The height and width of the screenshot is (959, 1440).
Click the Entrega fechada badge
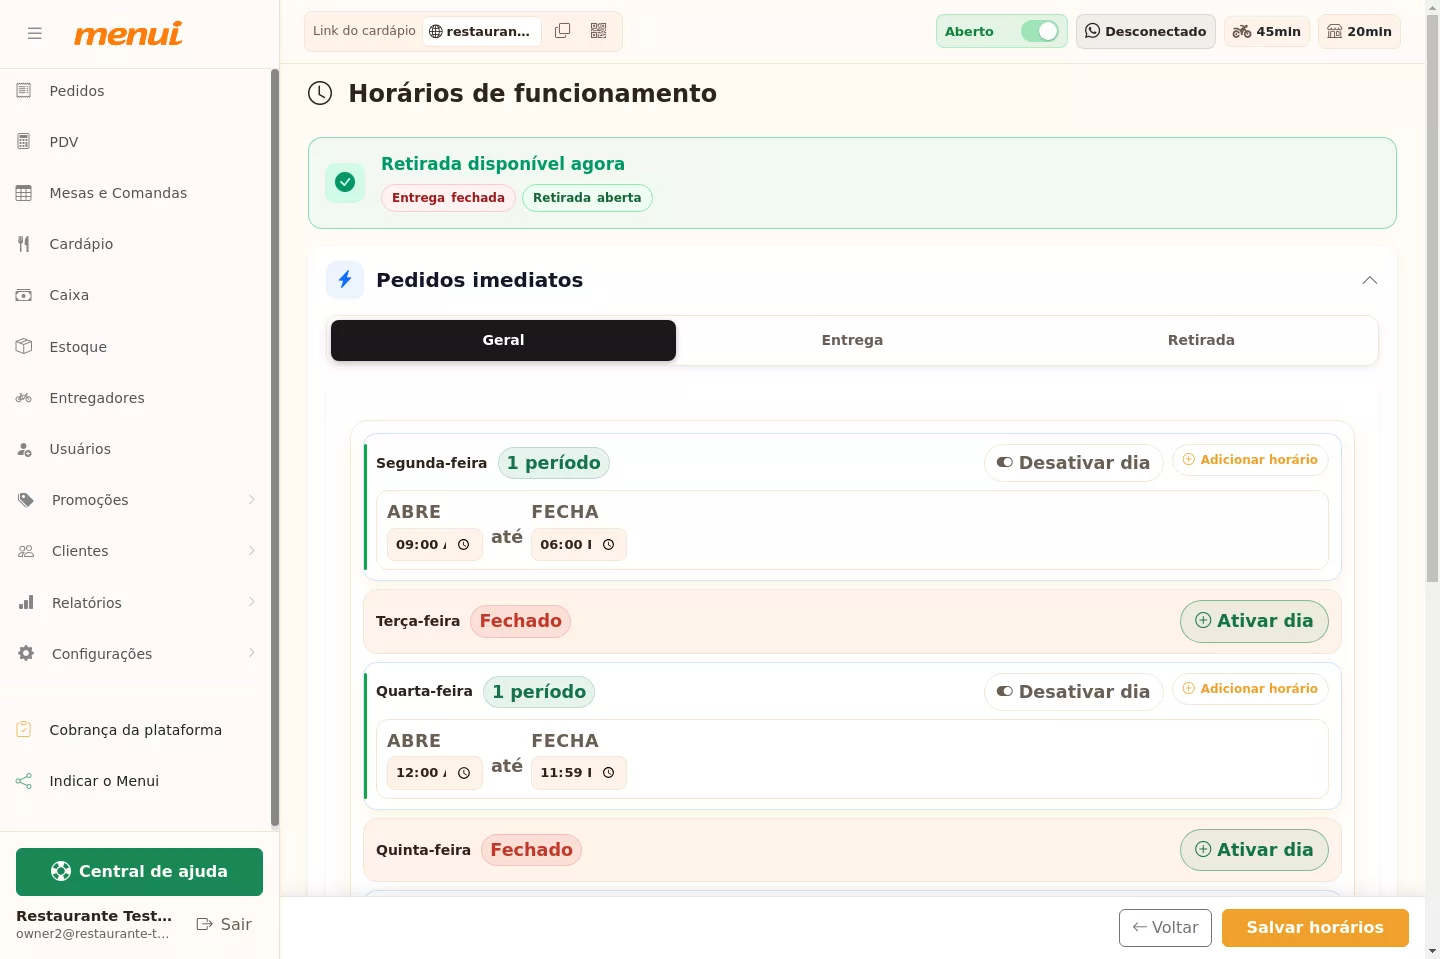[x=448, y=198]
